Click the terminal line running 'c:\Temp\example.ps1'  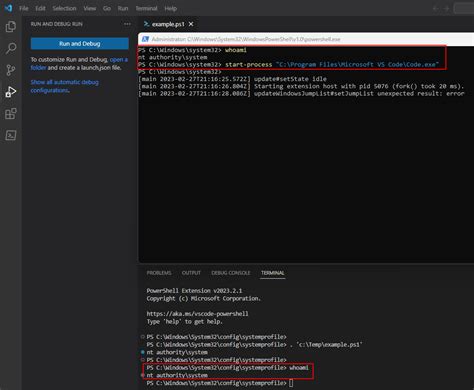pos(254,345)
